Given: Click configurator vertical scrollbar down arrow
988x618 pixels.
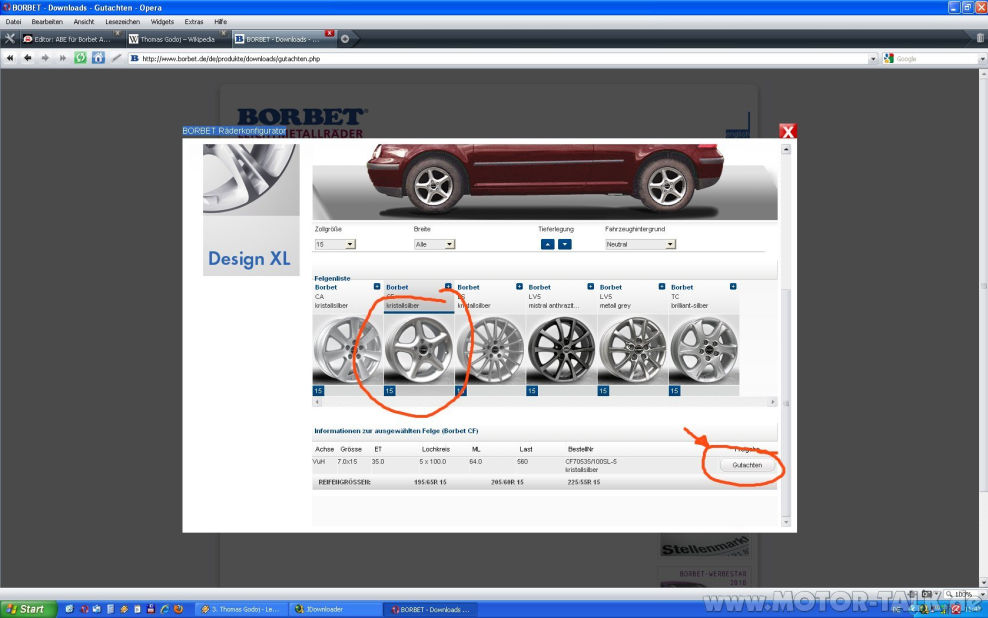Looking at the screenshot, I should pyautogui.click(x=786, y=522).
